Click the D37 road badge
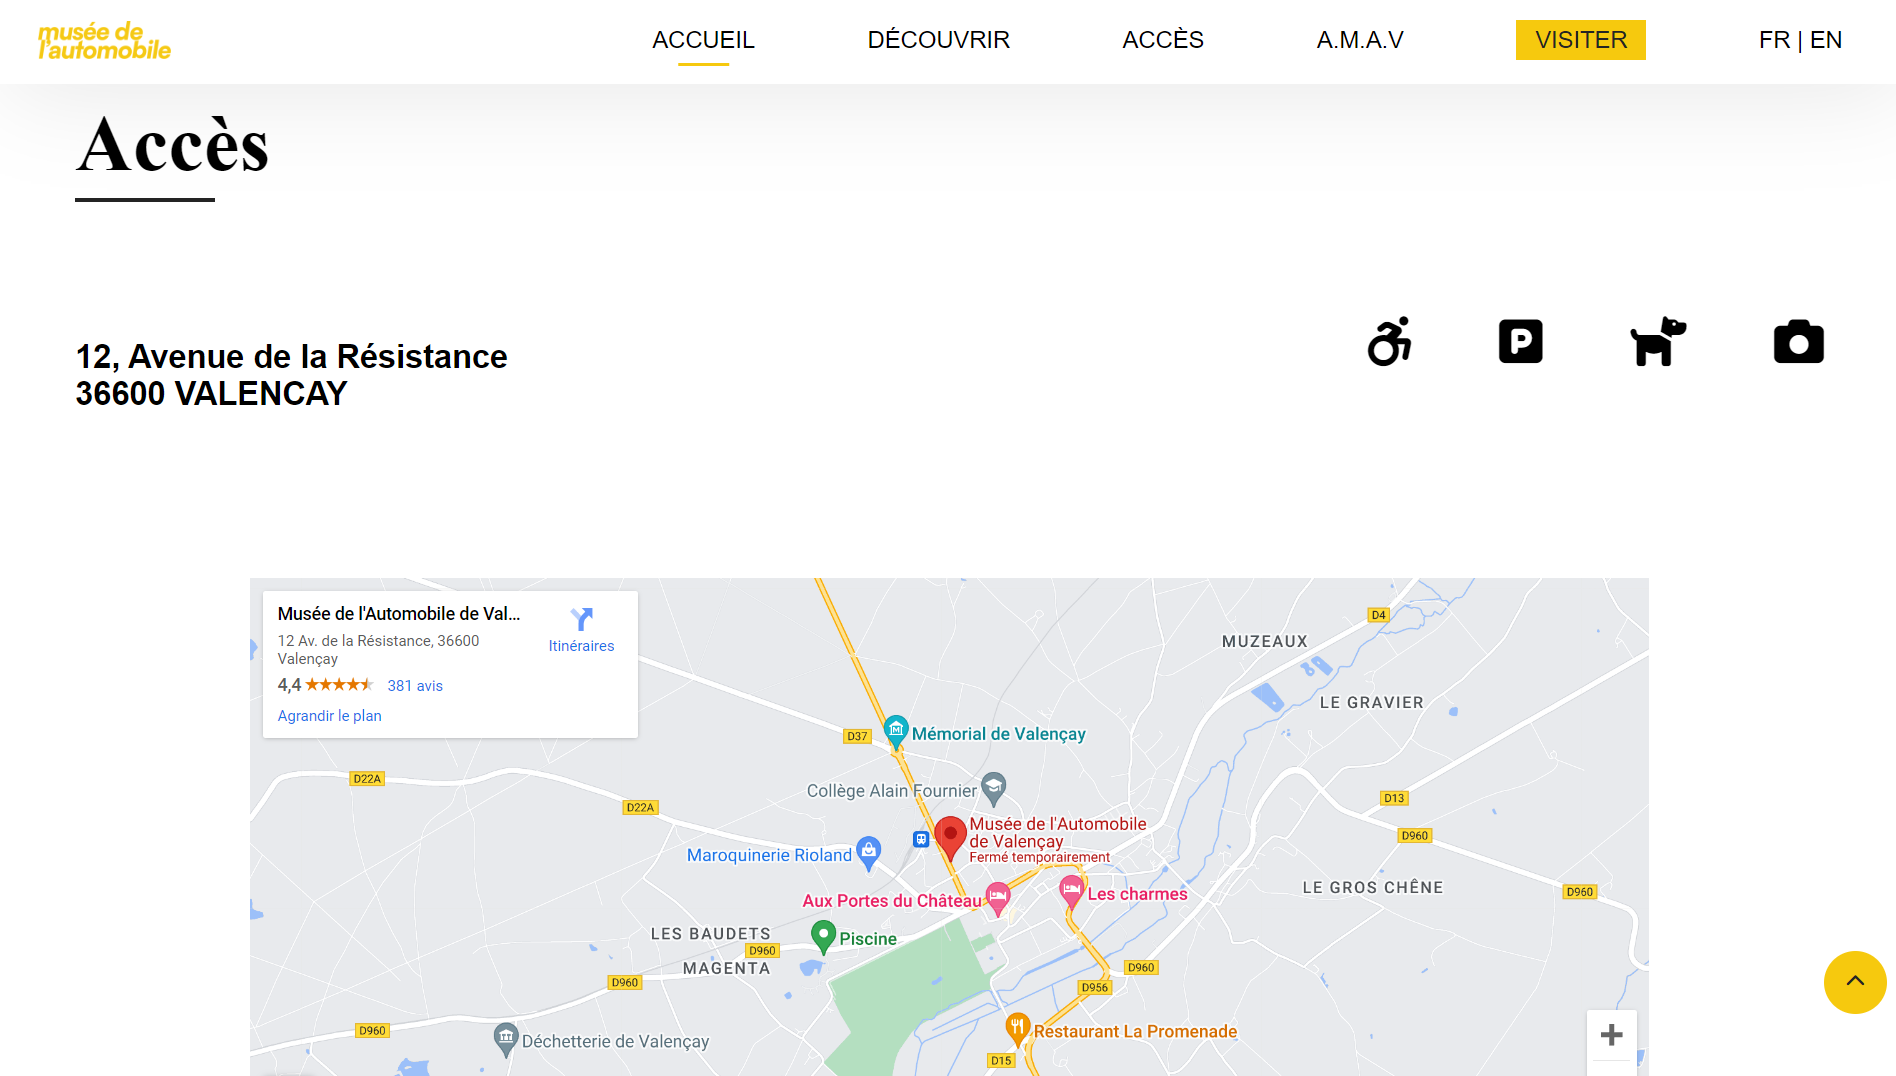This screenshot has width=1896, height=1076. pos(857,736)
